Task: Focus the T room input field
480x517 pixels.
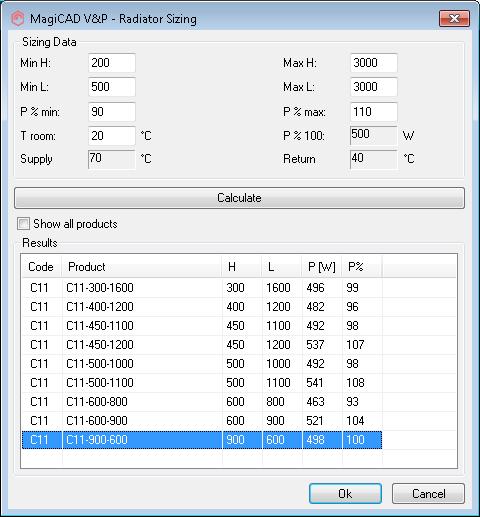Action: click(x=112, y=136)
